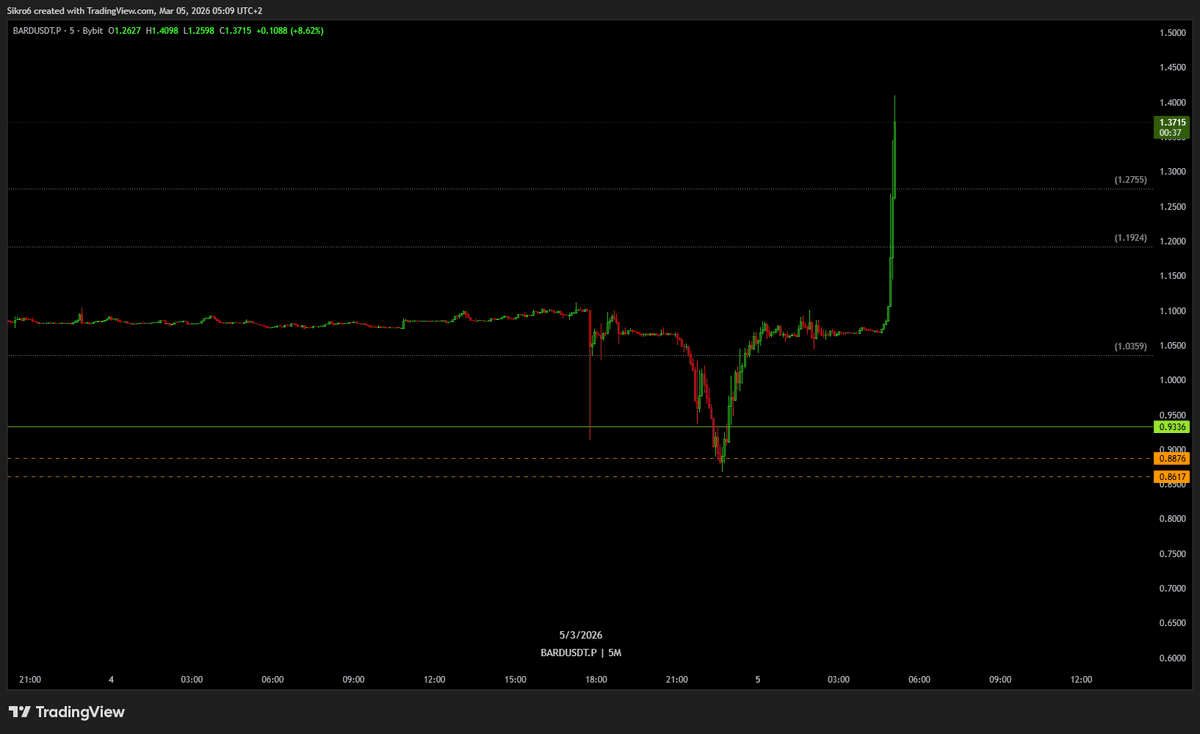
Task: Click the current price label 1.3715
Action: (1171, 122)
